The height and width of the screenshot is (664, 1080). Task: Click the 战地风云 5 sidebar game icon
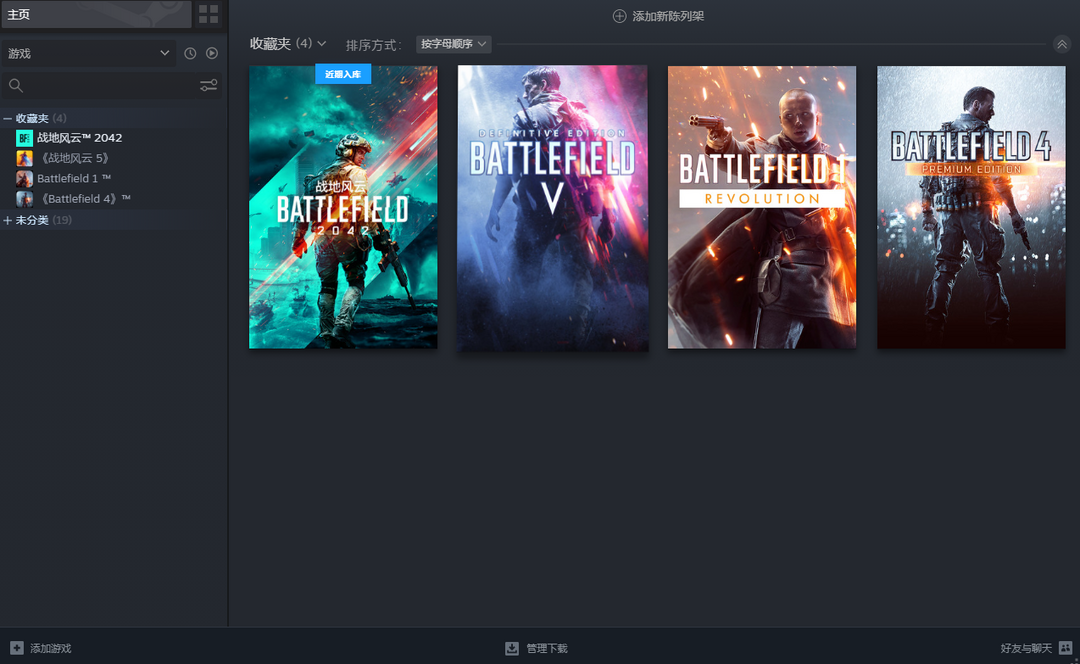pyautogui.click(x=24, y=158)
